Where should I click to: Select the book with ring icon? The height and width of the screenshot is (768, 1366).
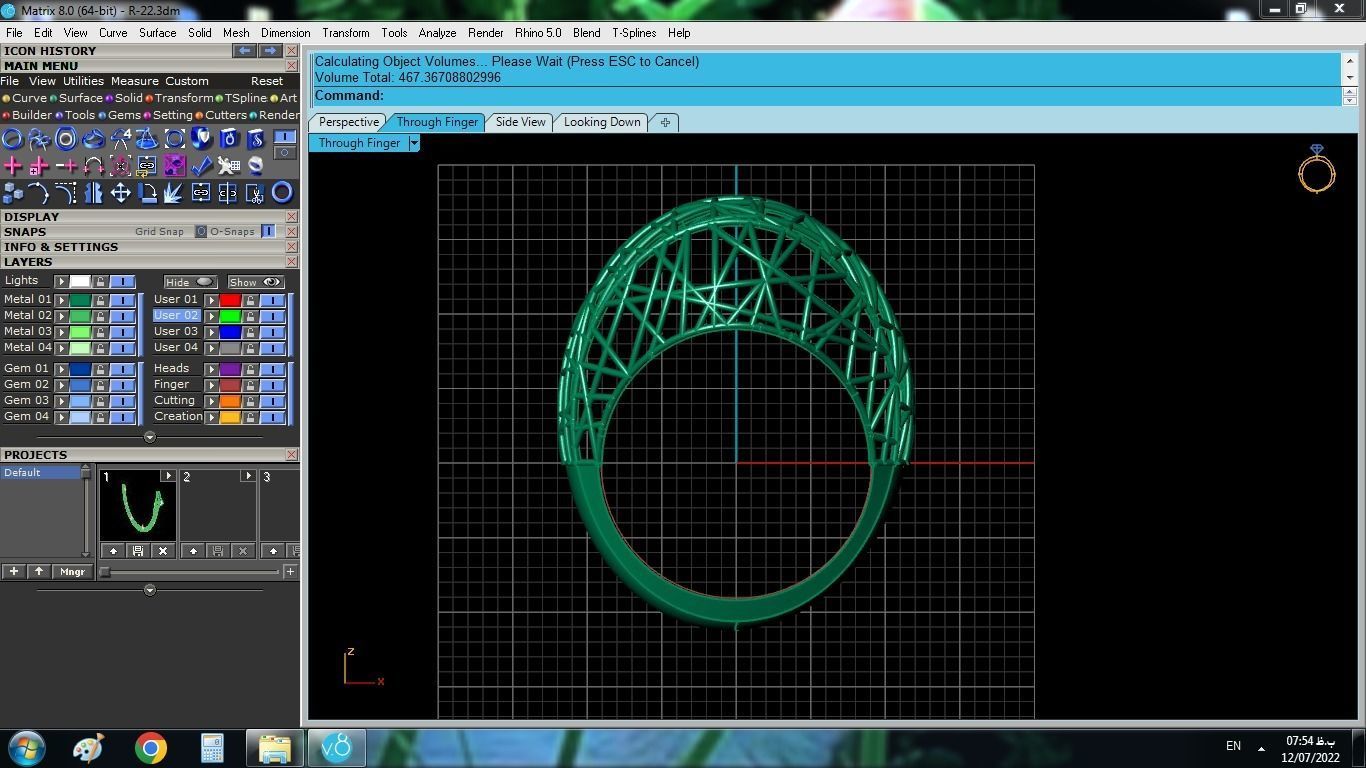pos(228,139)
